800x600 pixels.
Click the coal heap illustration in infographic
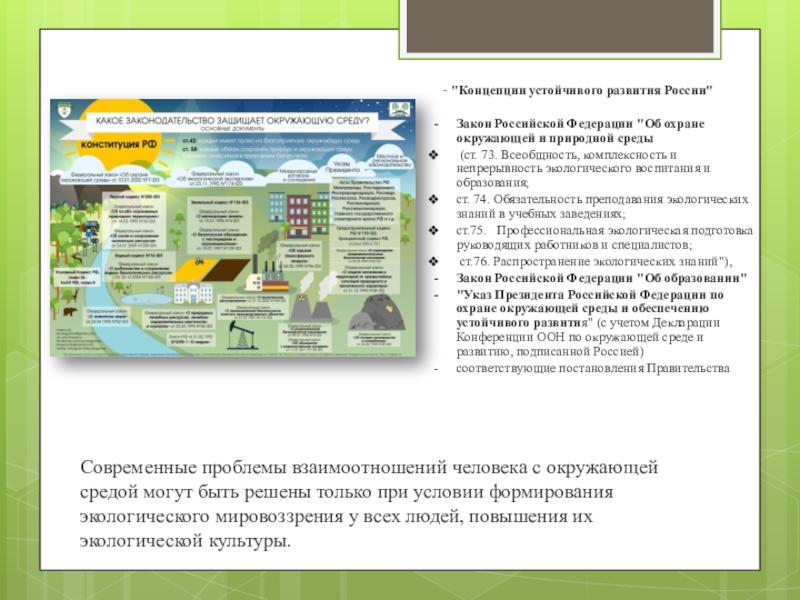coord(377,312)
